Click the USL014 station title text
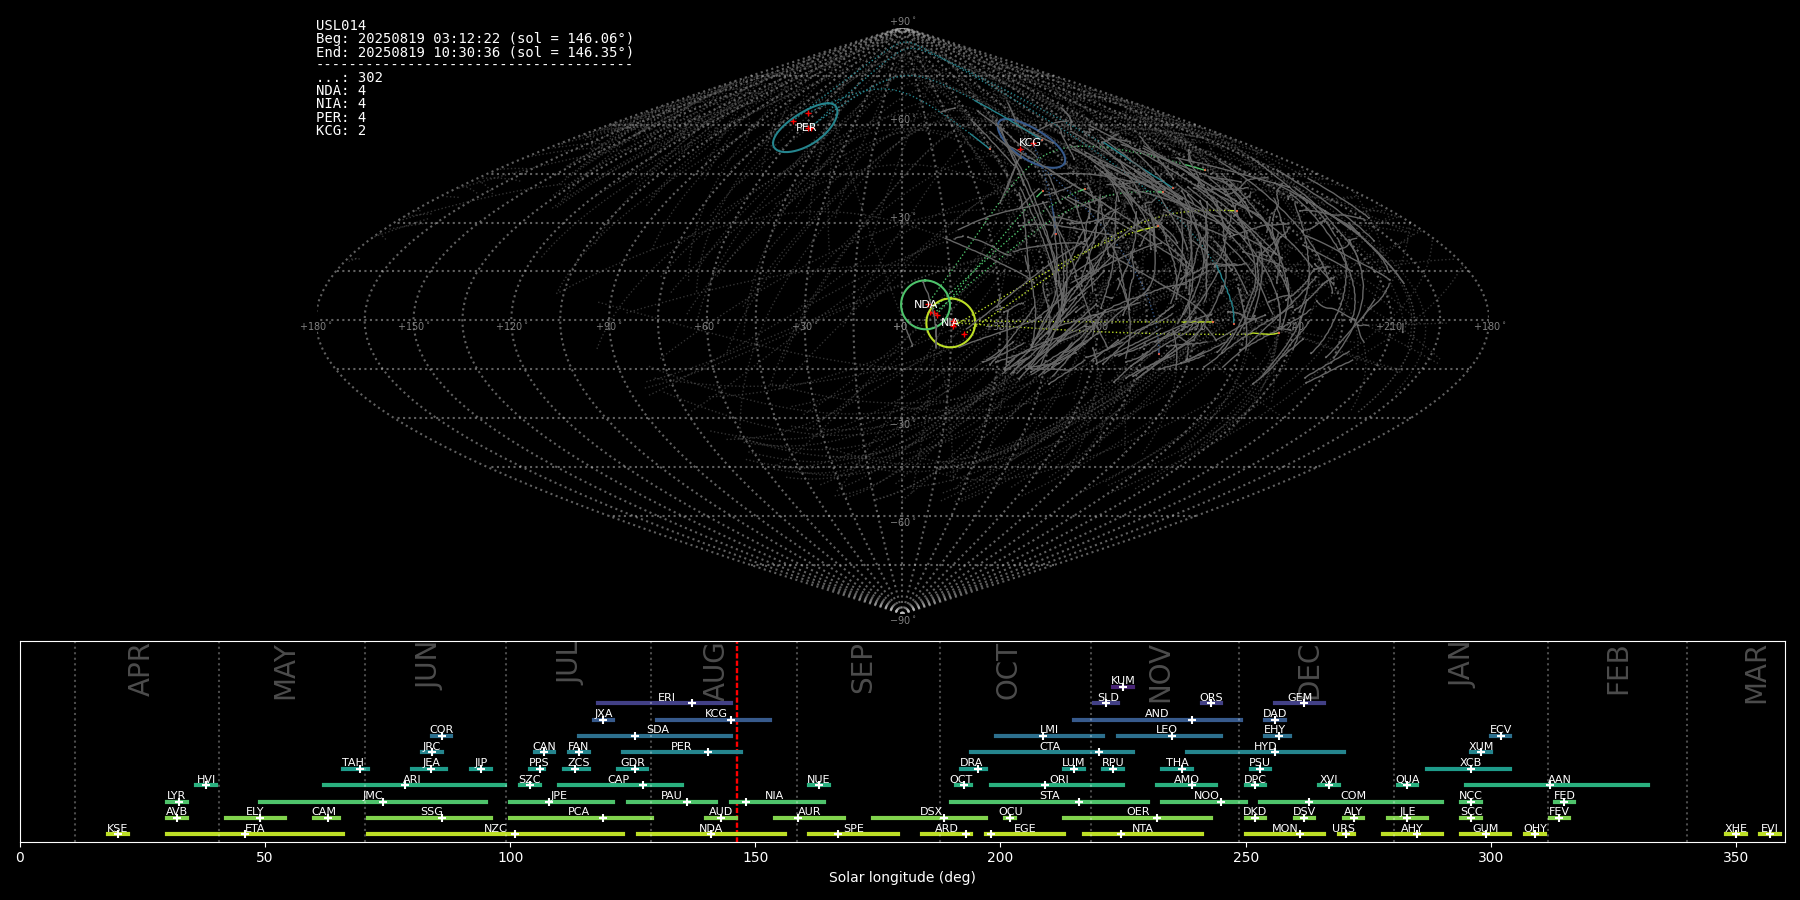 pyautogui.click(x=341, y=26)
